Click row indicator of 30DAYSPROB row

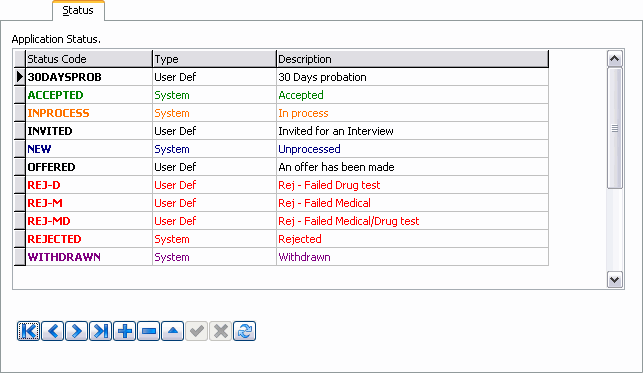[19, 77]
